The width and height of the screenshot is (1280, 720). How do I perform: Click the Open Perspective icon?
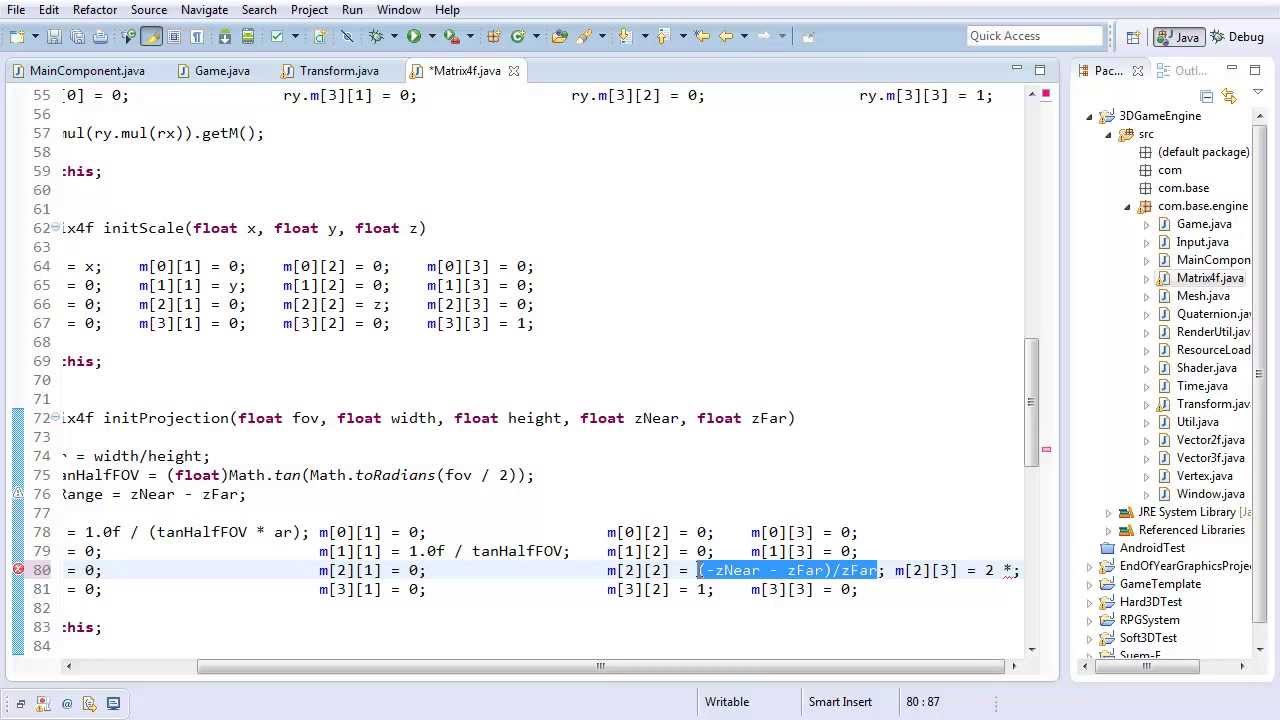click(x=1133, y=37)
